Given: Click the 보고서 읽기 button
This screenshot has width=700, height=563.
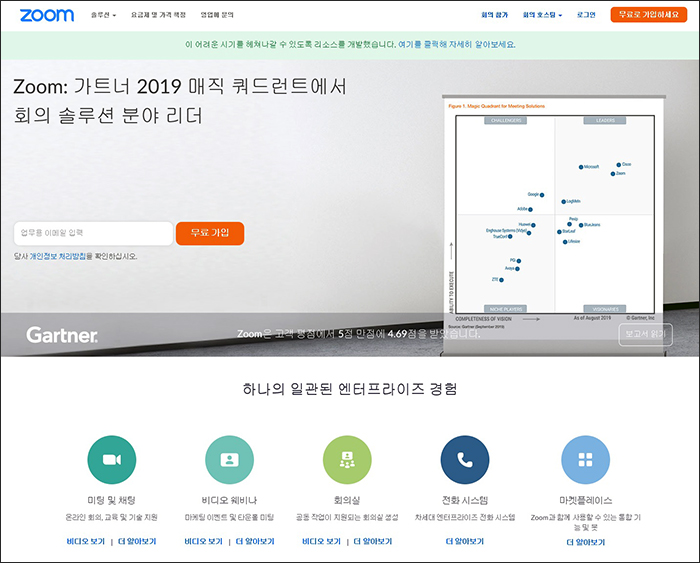Looking at the screenshot, I should point(645,334).
